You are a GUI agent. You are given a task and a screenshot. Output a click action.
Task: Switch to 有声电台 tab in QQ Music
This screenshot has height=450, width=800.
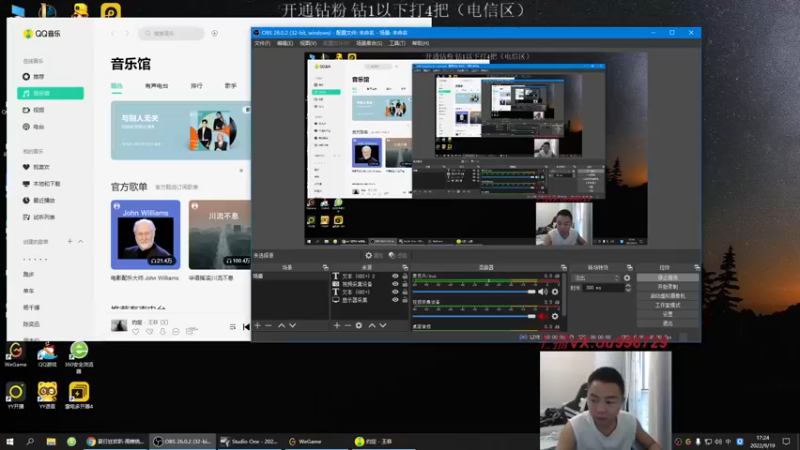[157, 86]
